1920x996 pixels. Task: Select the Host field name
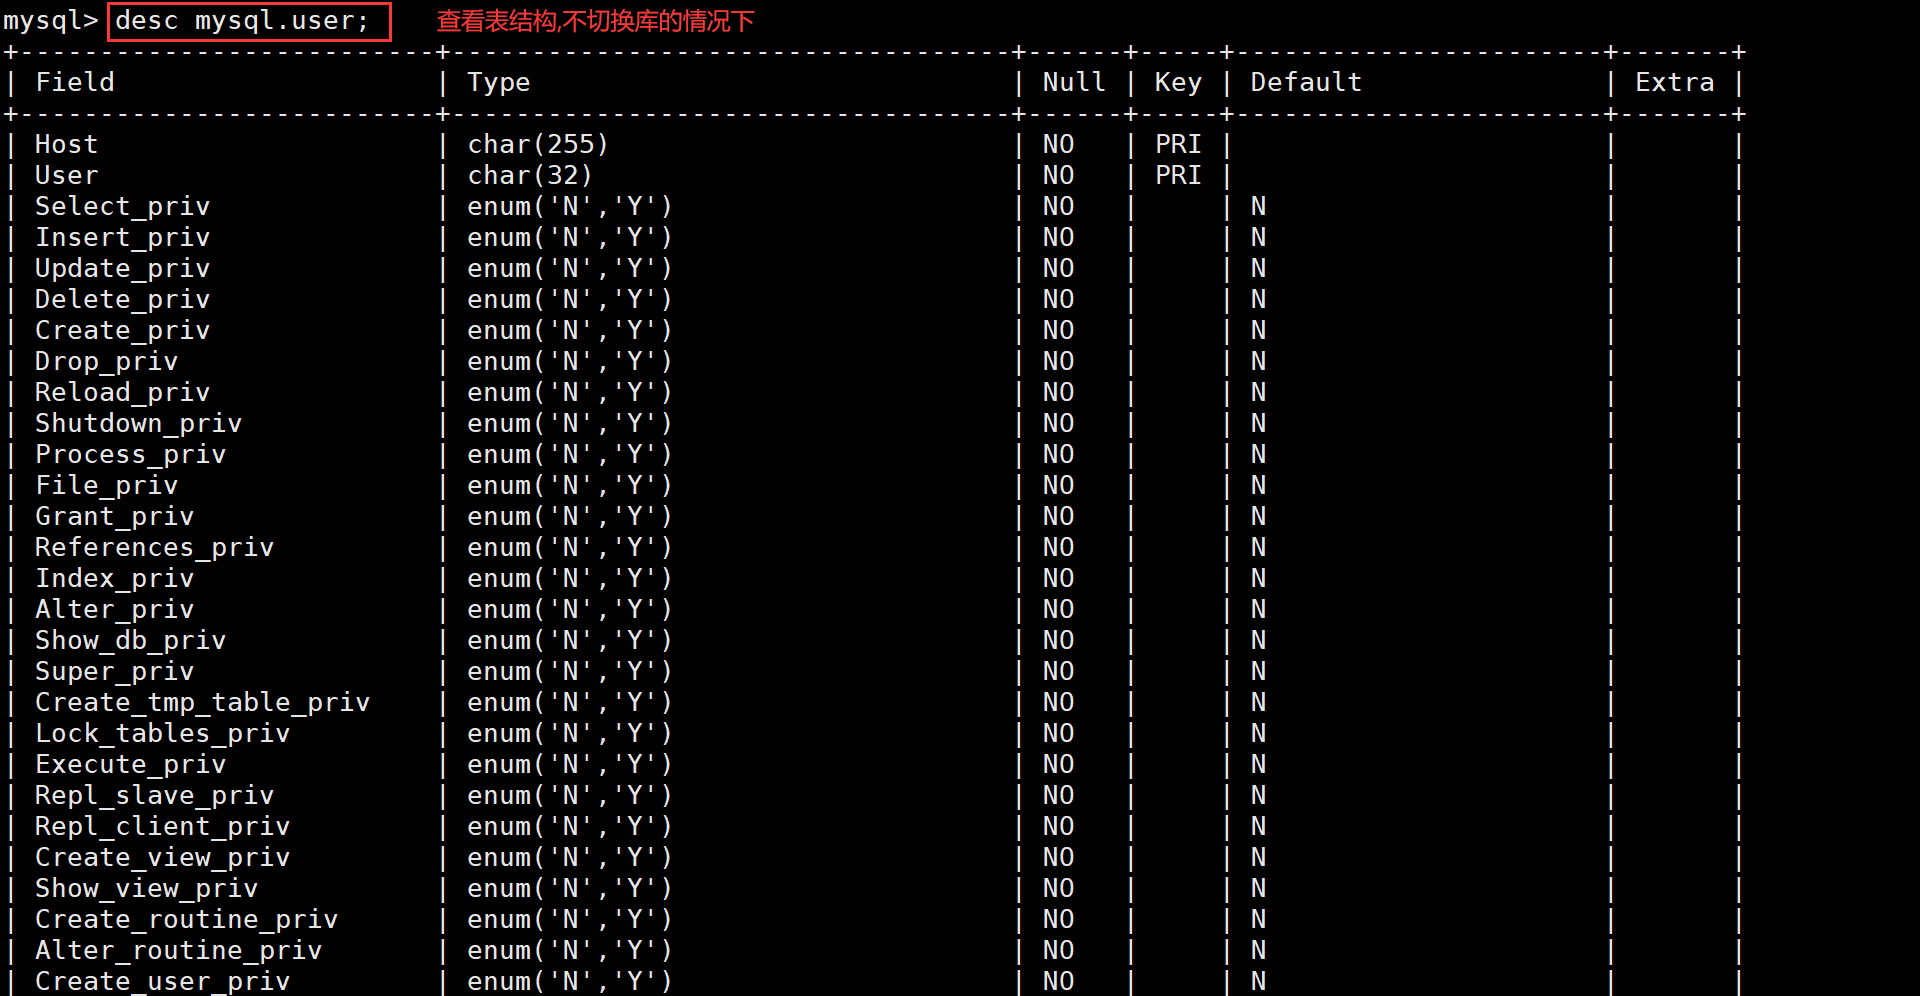click(67, 144)
